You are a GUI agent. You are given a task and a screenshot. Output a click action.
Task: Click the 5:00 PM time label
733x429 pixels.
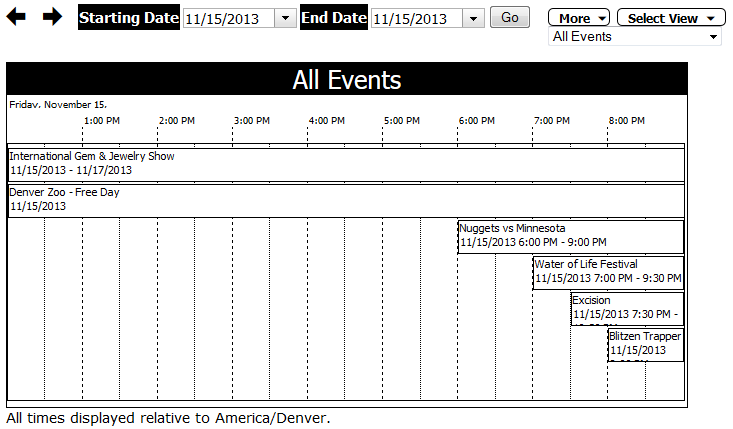coord(402,121)
